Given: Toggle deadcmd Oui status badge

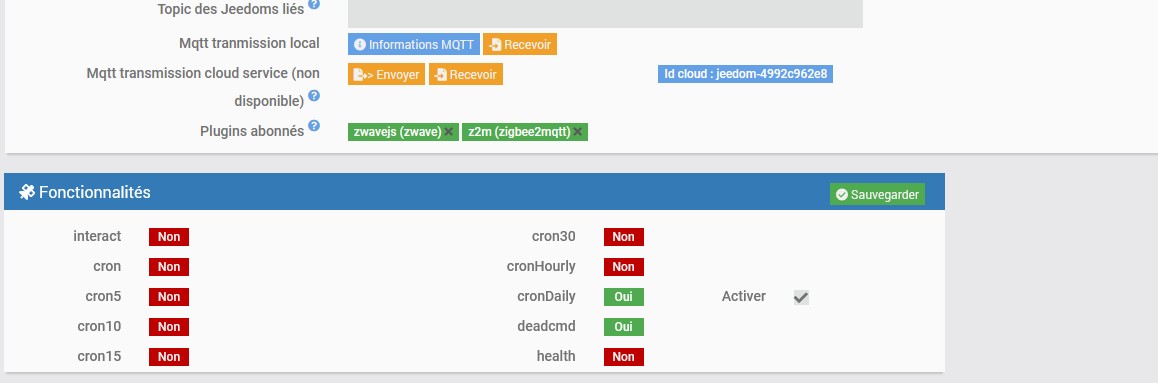Looking at the screenshot, I should coord(623,326).
